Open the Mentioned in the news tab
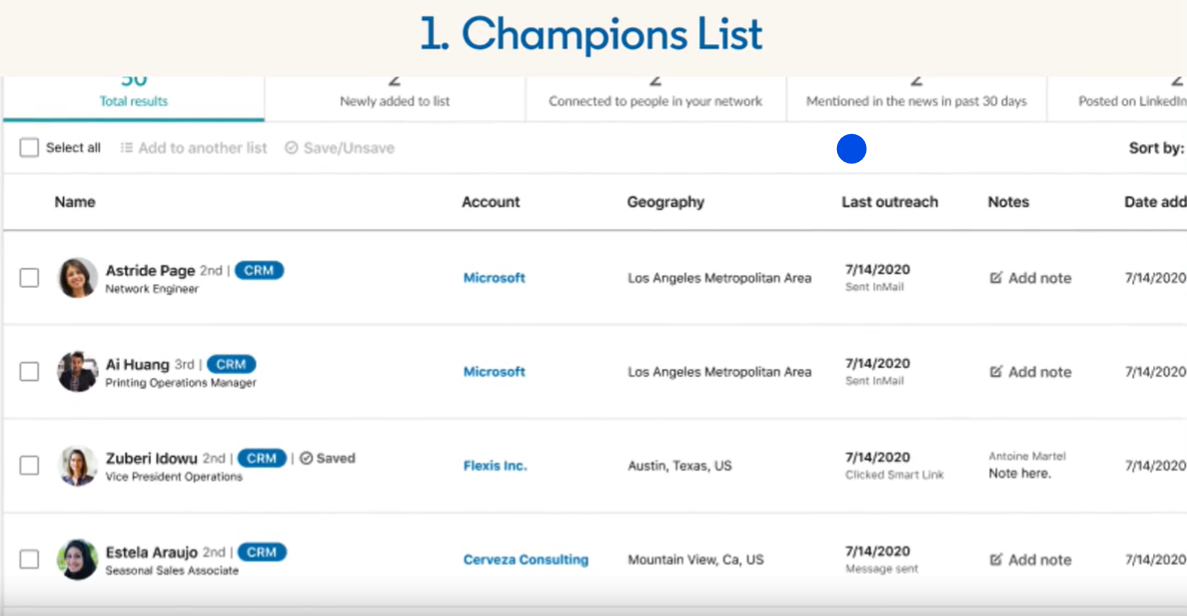 click(916, 101)
